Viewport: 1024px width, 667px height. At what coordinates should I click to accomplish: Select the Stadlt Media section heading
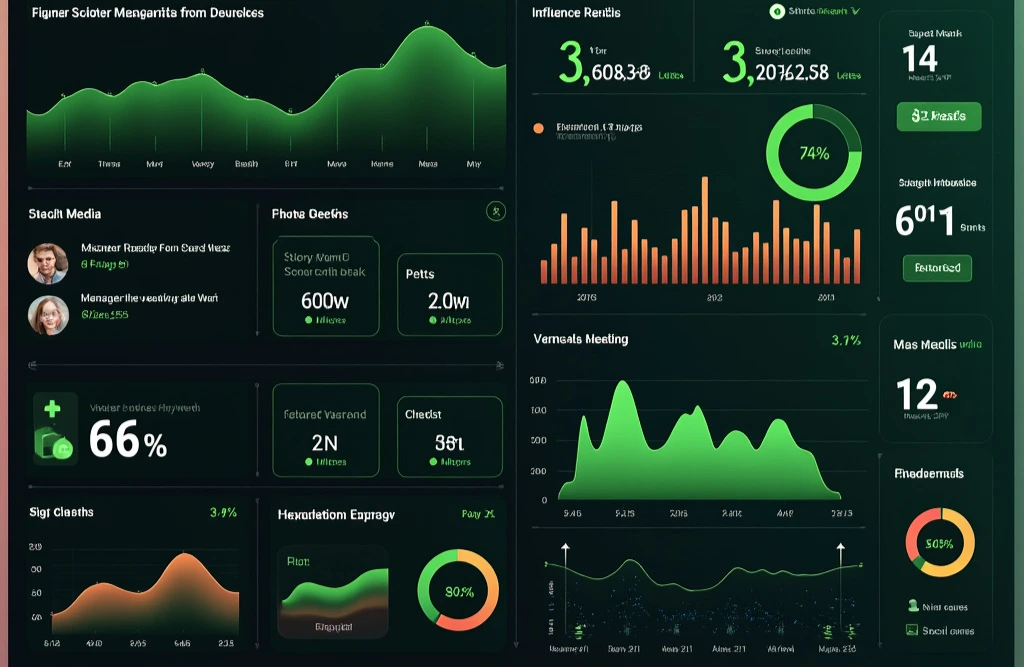click(65, 214)
